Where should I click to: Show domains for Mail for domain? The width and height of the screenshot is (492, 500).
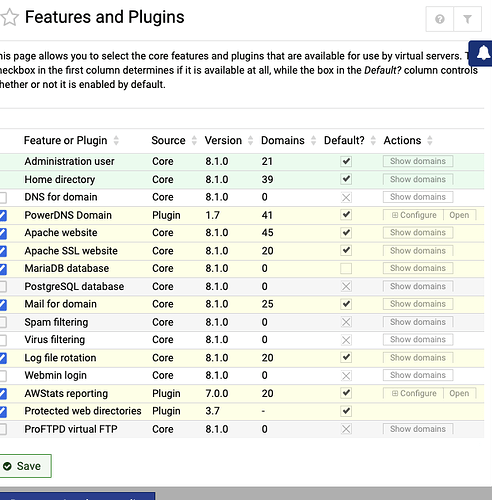point(418,304)
